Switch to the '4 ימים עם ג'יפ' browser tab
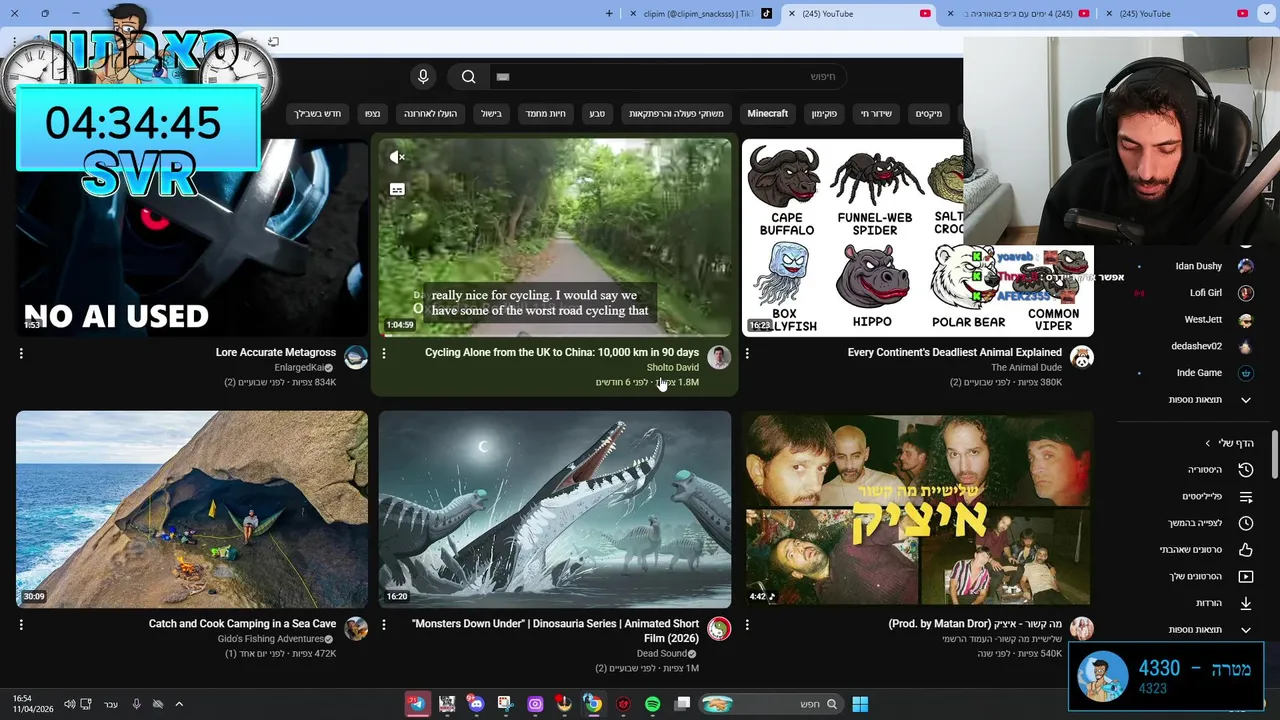Viewport: 1280px width, 720px height. click(1018, 14)
